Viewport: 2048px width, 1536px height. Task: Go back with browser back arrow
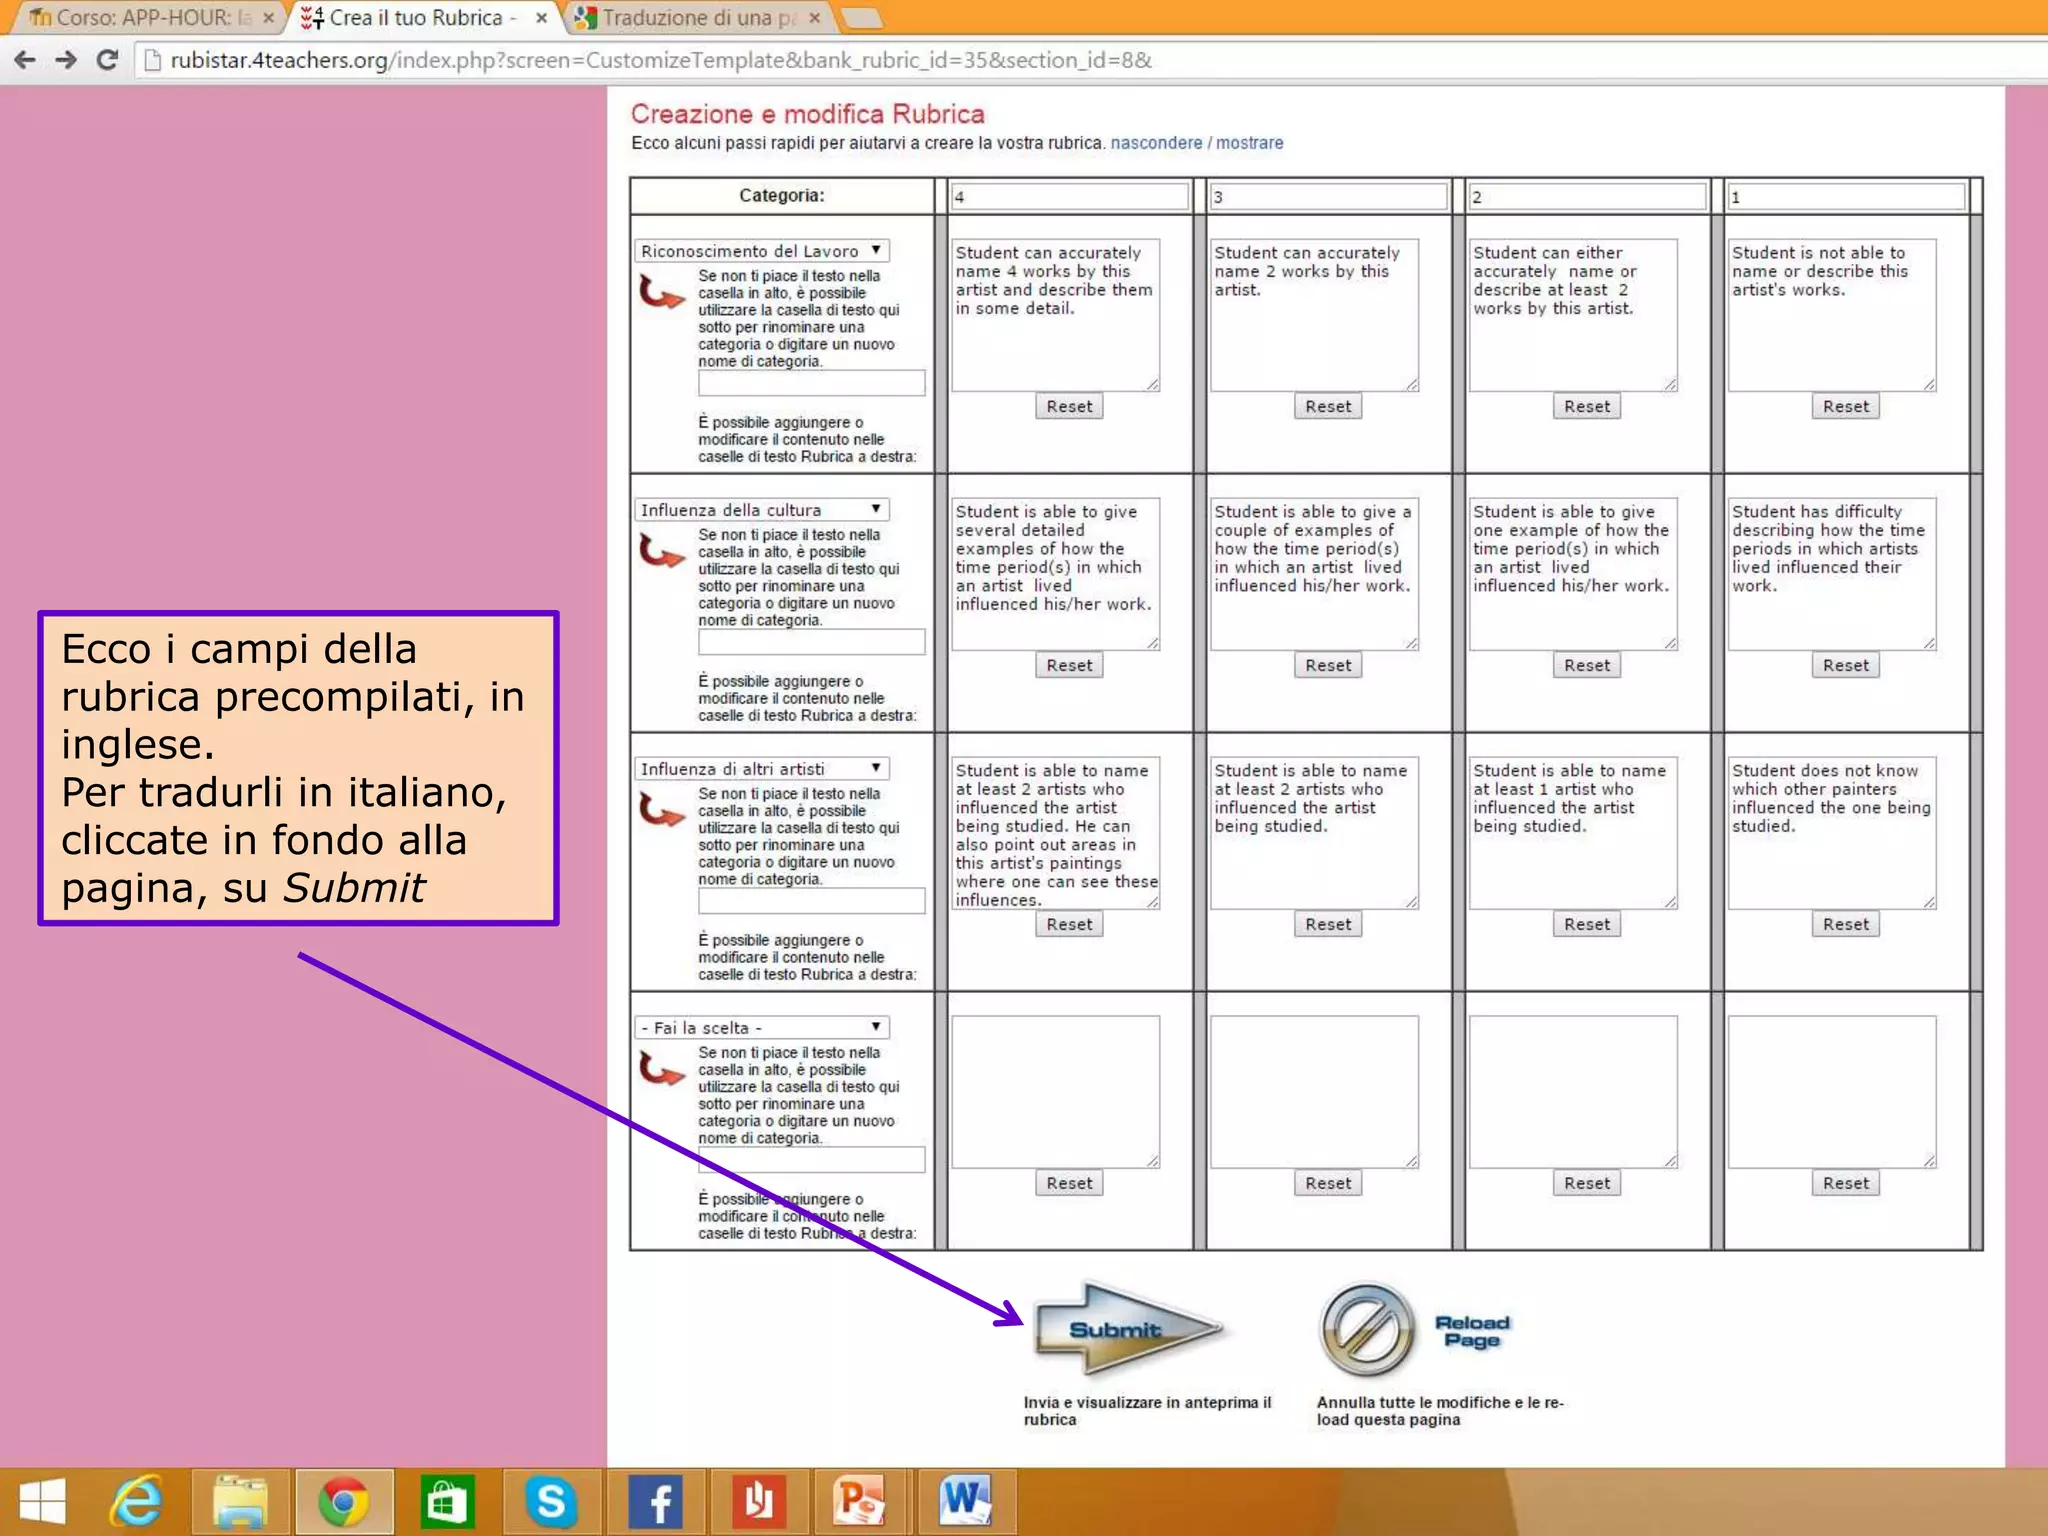pyautogui.click(x=26, y=60)
